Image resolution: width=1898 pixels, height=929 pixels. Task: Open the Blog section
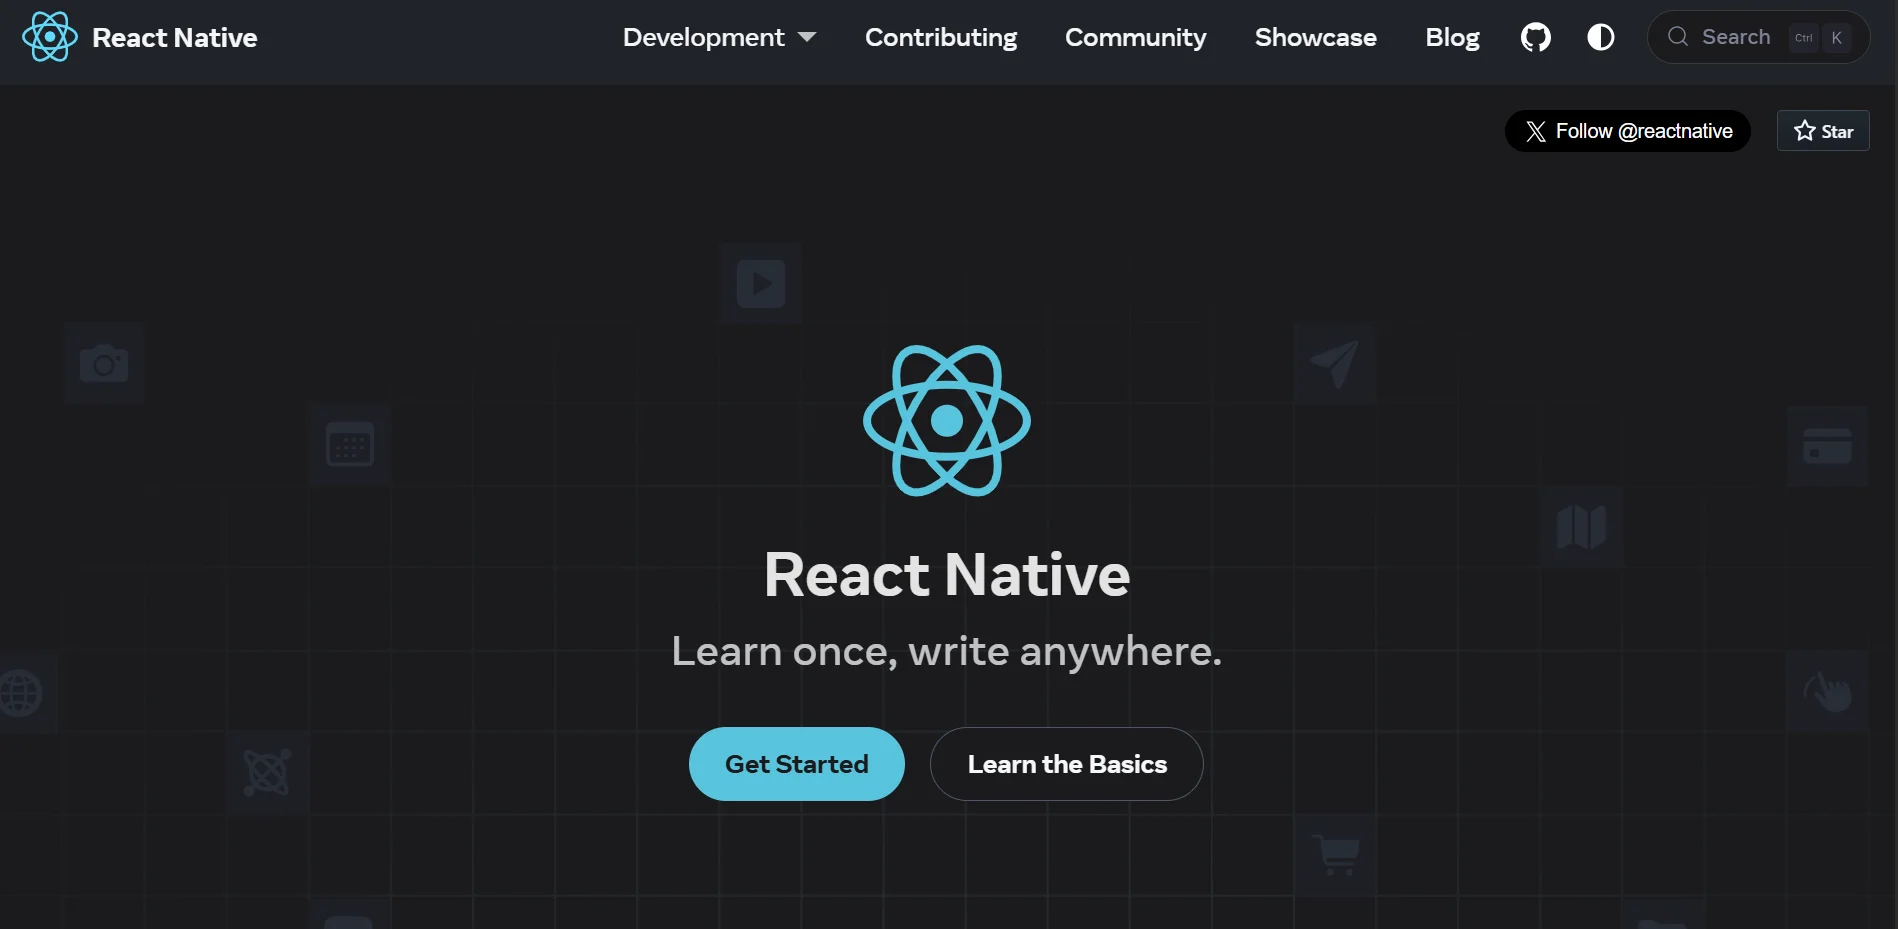pos(1451,37)
